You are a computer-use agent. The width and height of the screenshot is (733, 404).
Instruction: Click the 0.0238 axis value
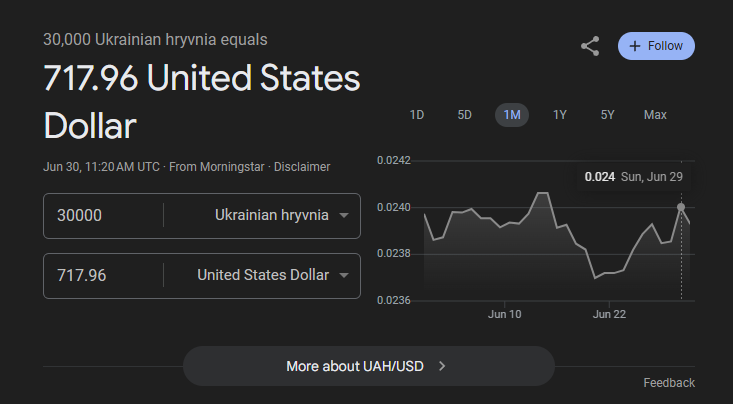coord(394,253)
